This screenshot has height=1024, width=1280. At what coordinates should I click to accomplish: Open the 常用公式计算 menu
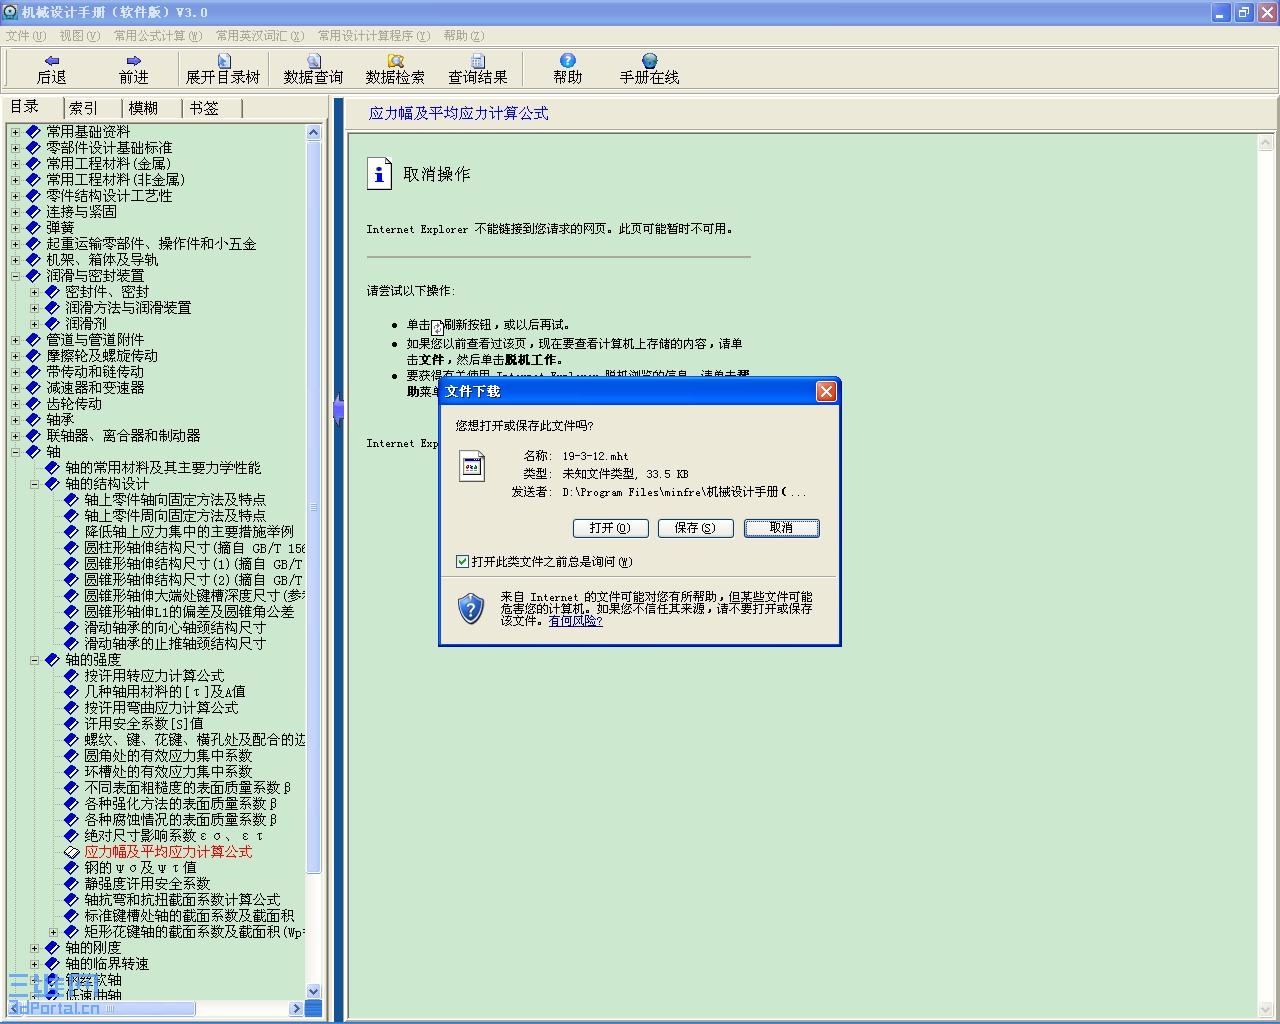157,36
